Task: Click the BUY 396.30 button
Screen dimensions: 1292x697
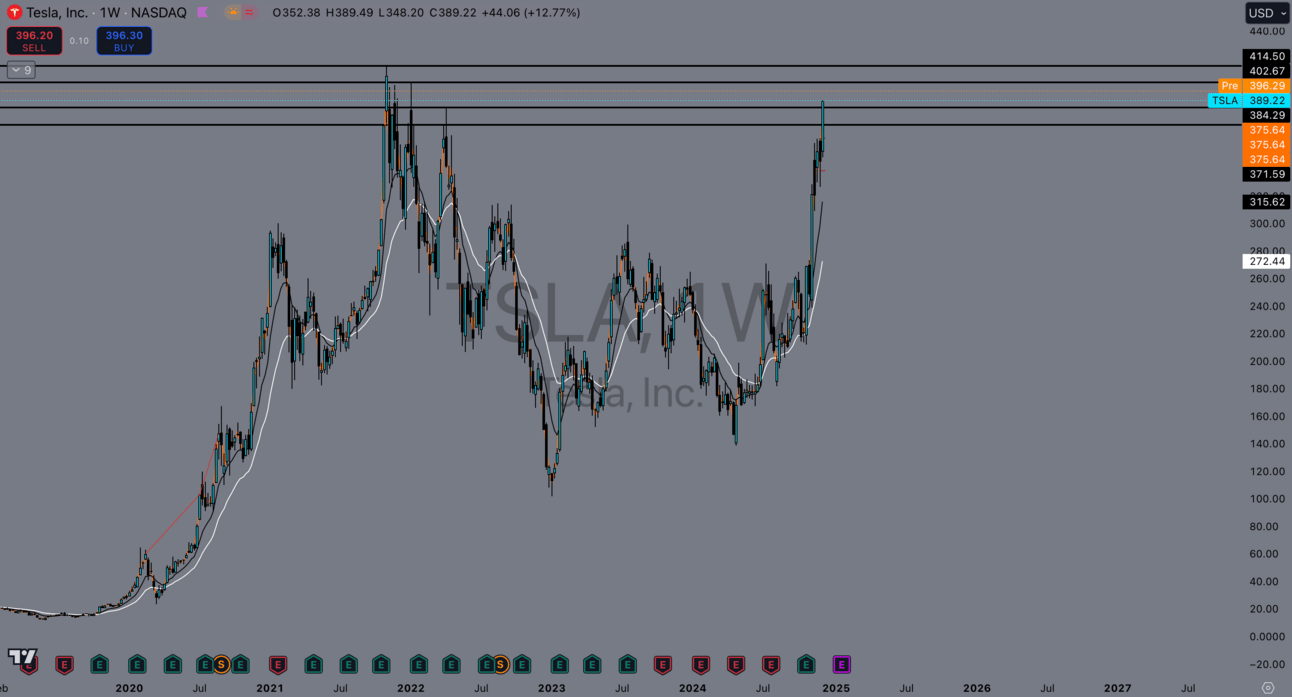Action: click(x=124, y=41)
